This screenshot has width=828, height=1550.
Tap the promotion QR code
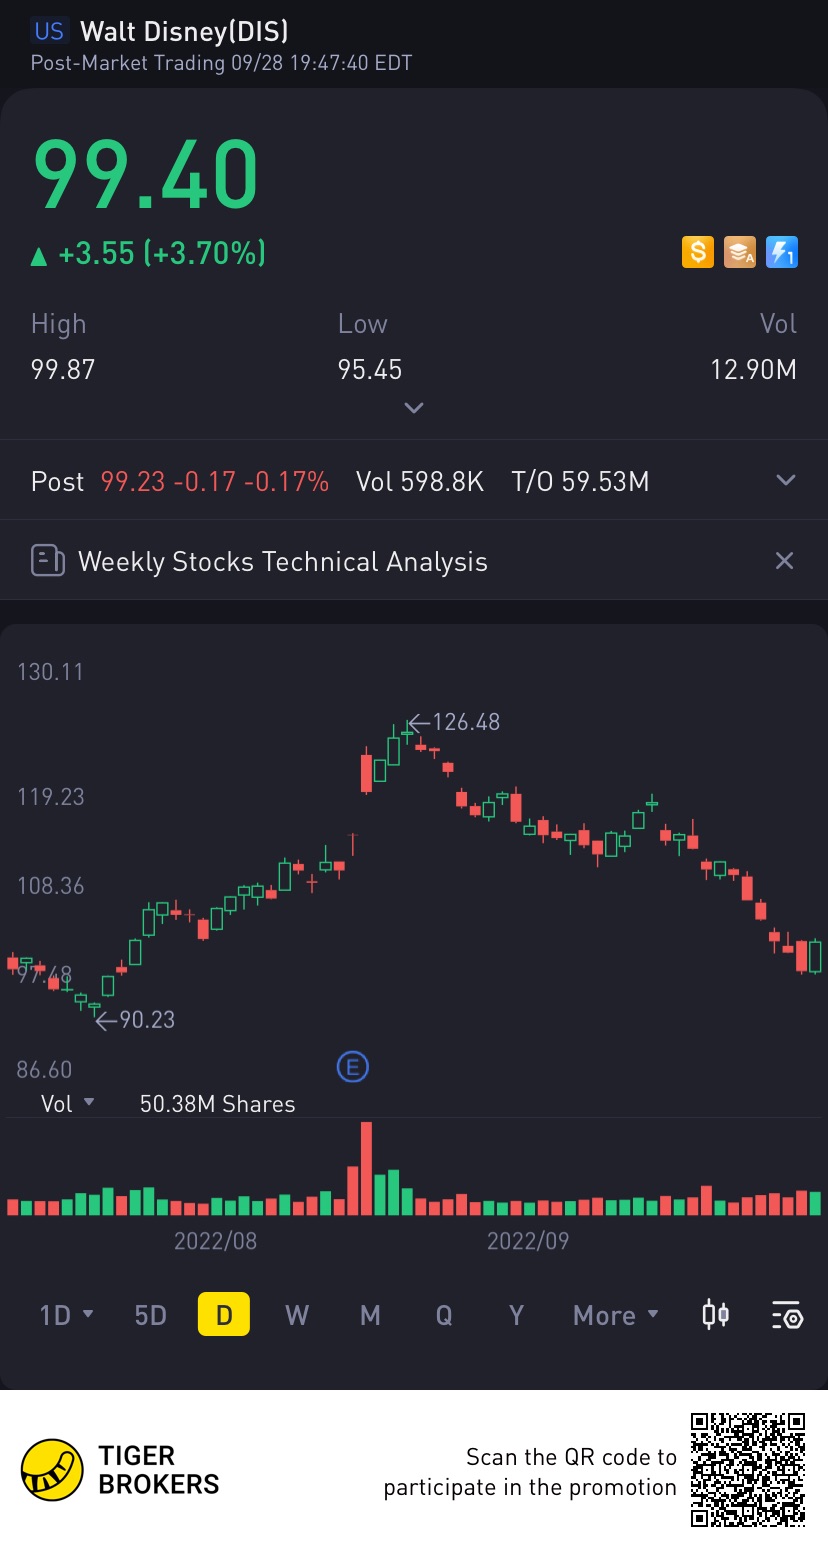point(748,1470)
